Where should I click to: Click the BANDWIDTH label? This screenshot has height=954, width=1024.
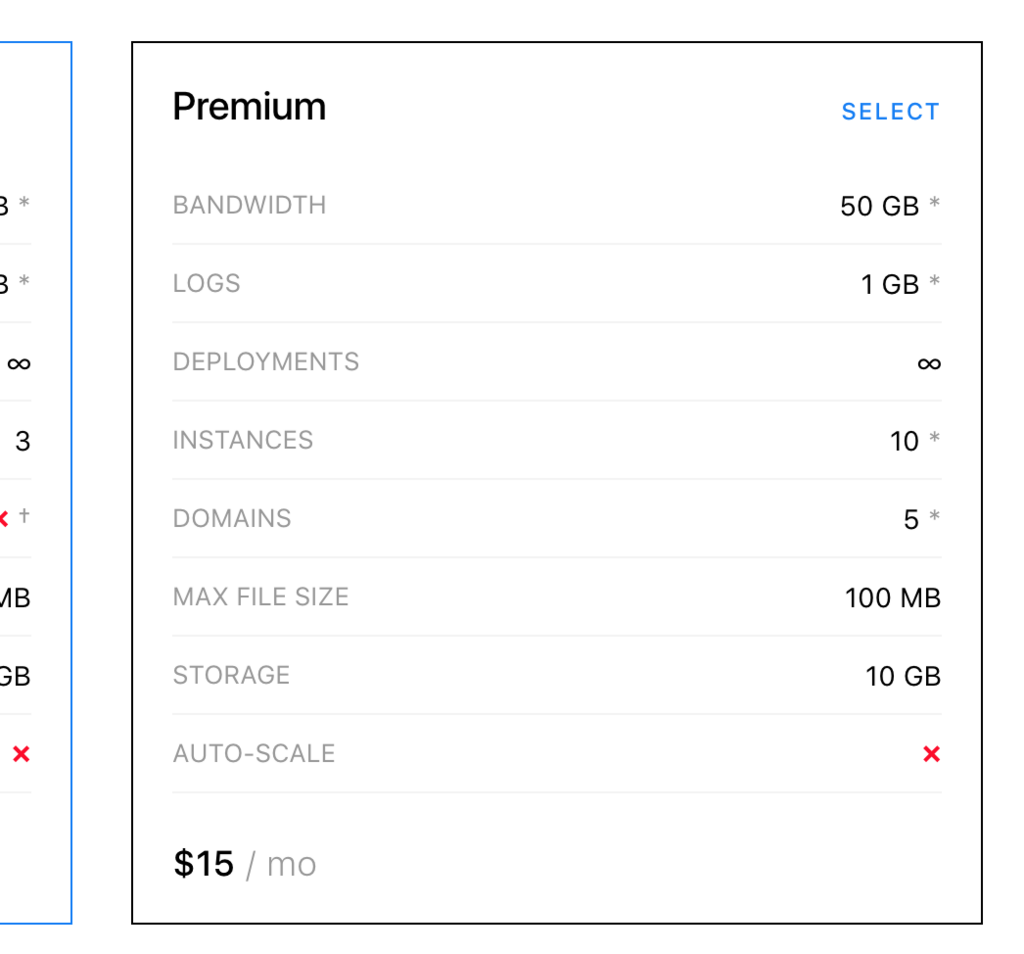coord(249,205)
